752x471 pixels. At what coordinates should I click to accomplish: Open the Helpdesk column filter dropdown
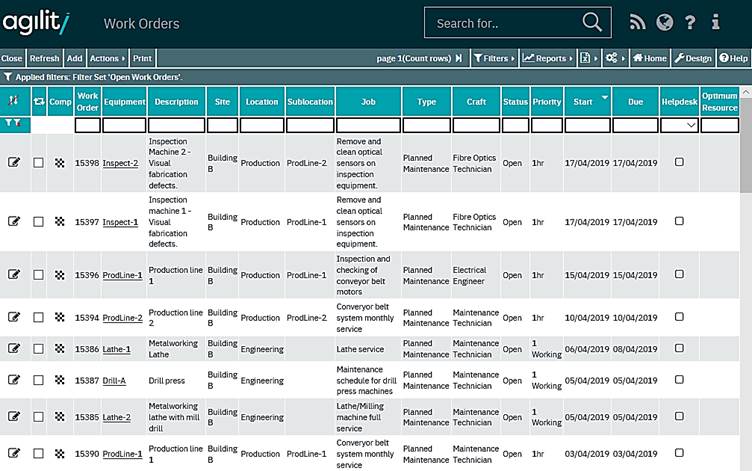(x=679, y=126)
